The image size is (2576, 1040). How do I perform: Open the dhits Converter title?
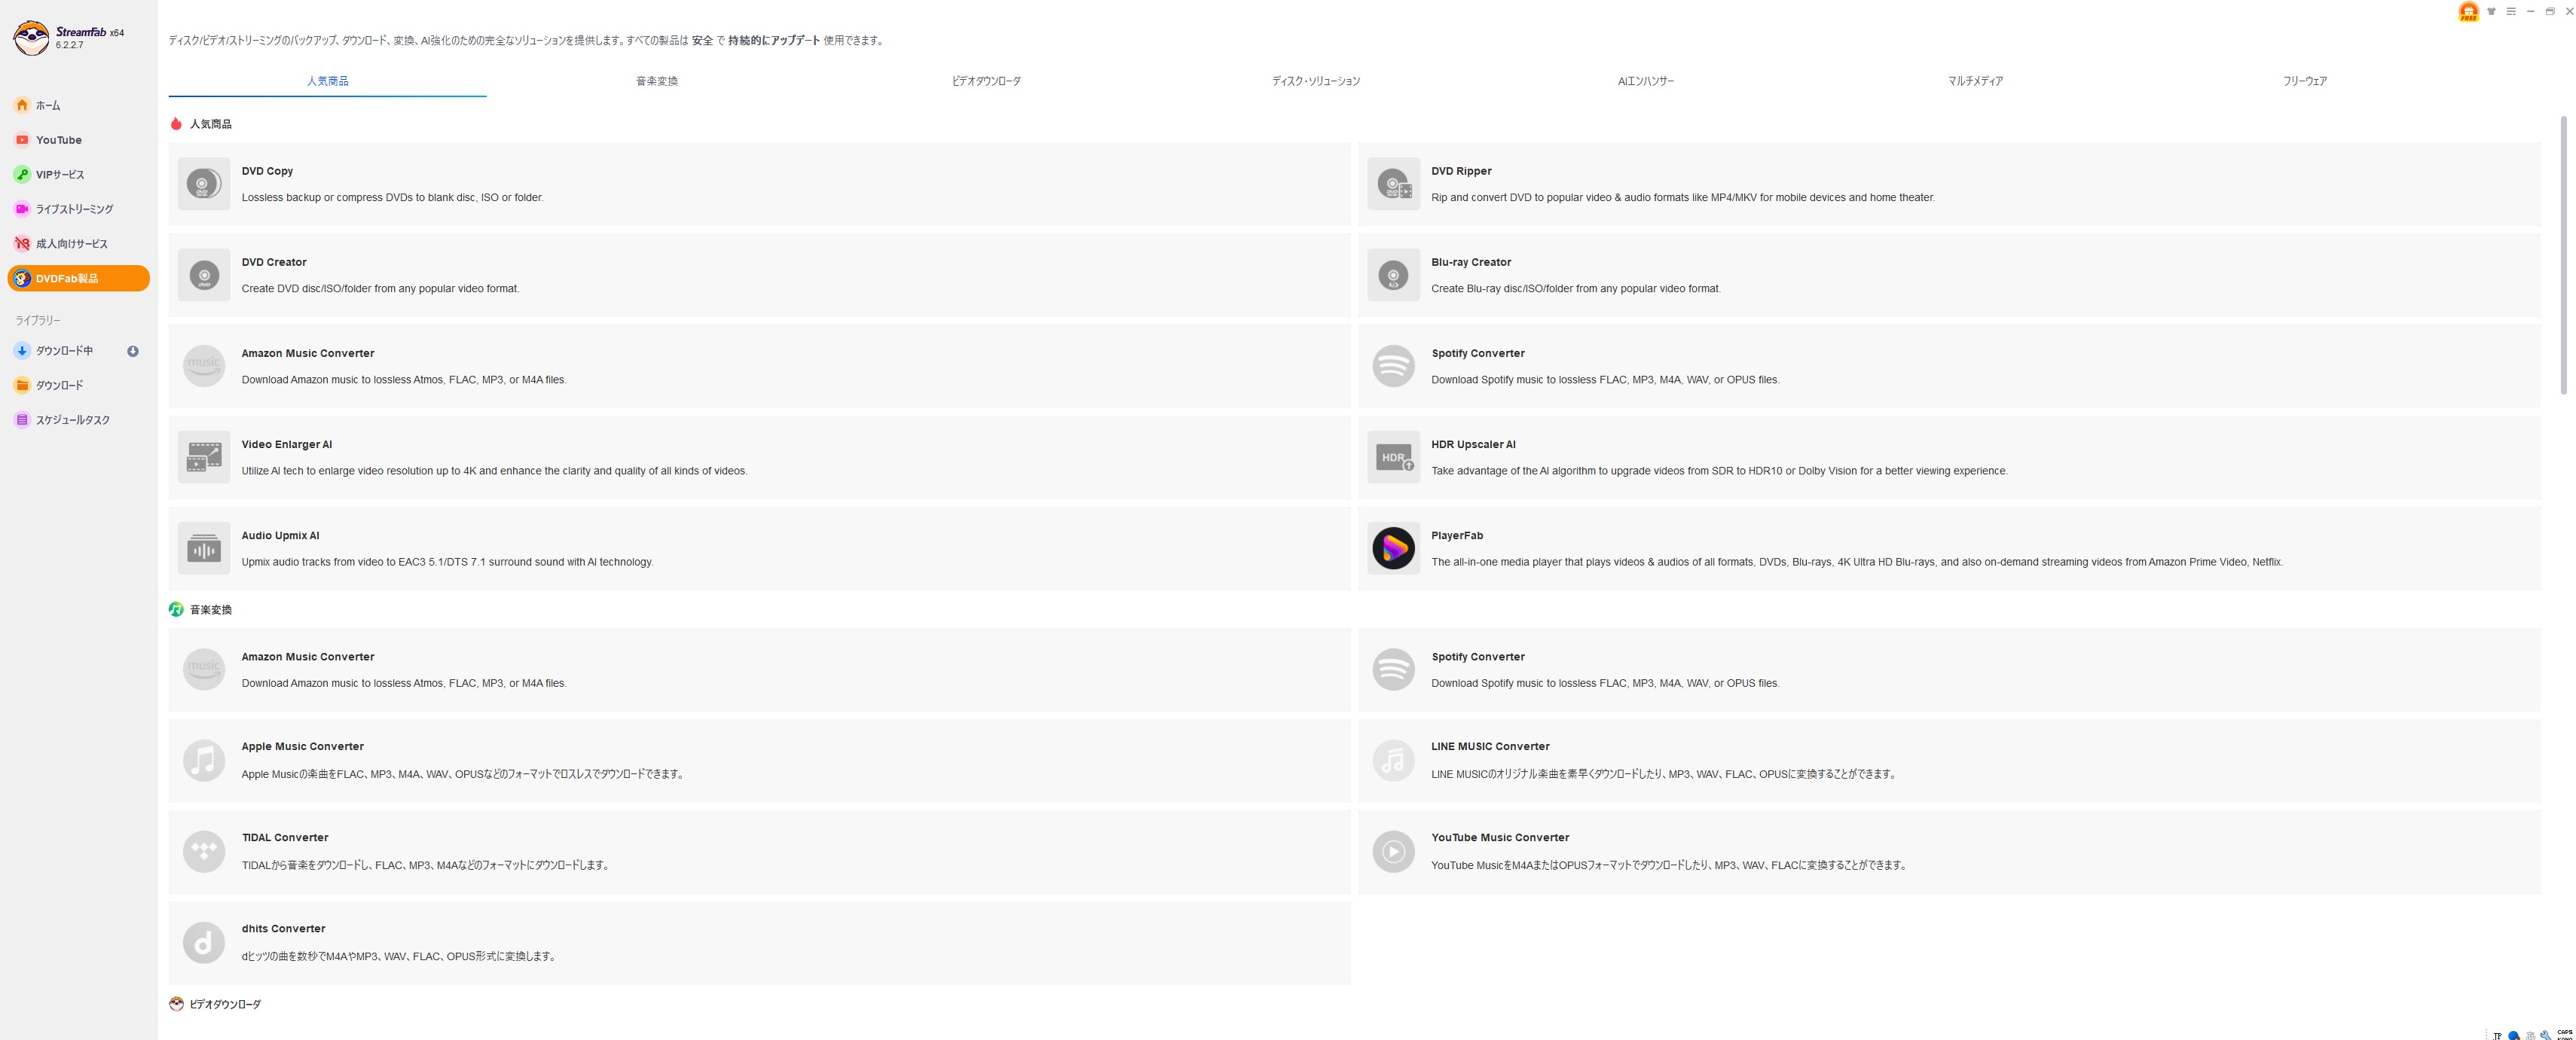(x=283, y=928)
